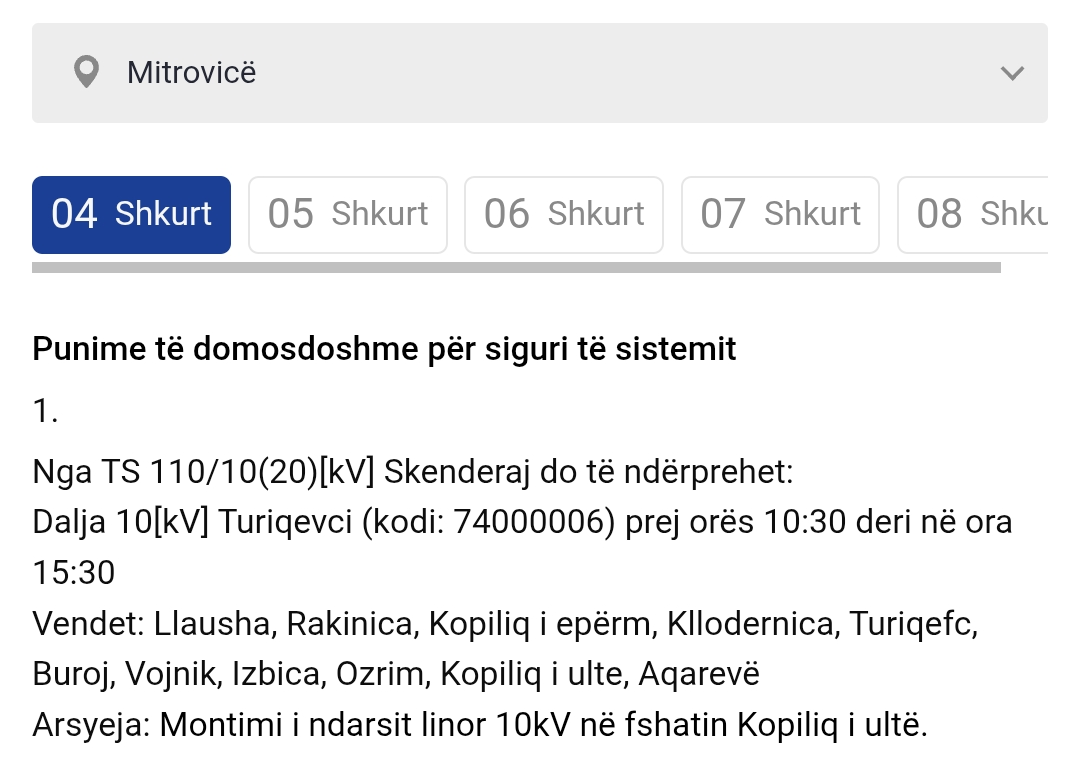Click the line starting with Buroj, Vojnik
Screen dimensions: 1080x772
coord(396,674)
